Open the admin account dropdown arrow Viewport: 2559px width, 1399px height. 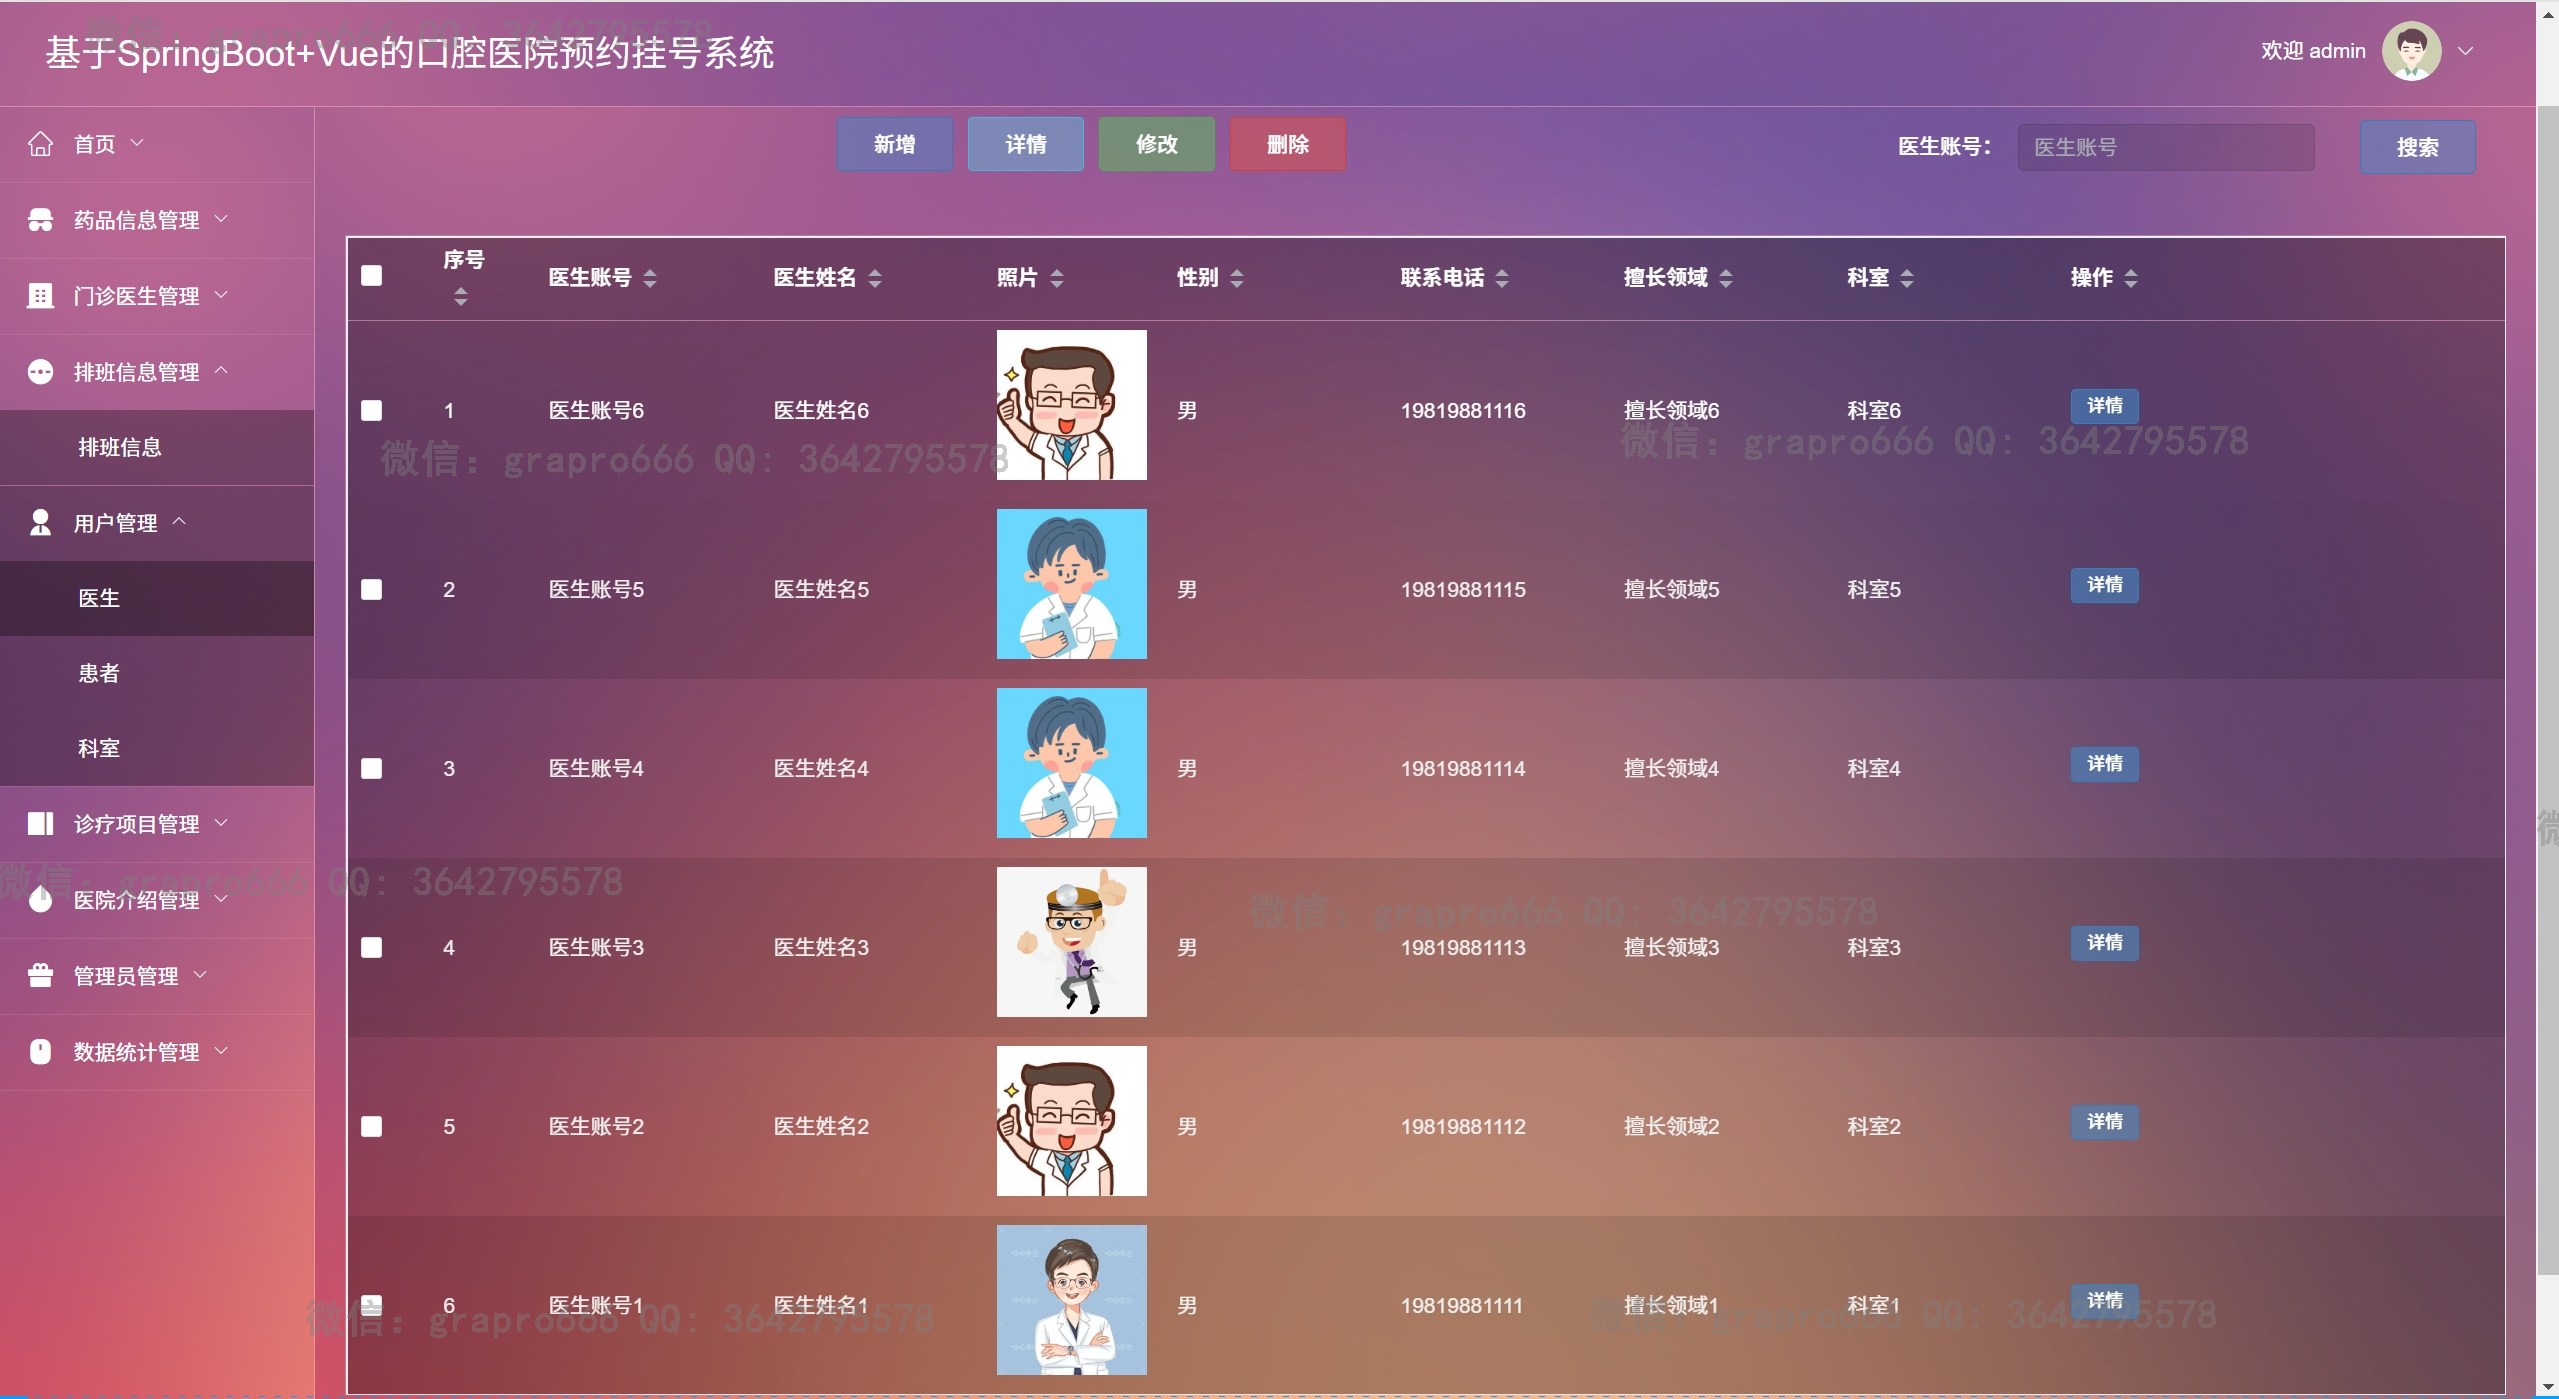pyautogui.click(x=2466, y=51)
